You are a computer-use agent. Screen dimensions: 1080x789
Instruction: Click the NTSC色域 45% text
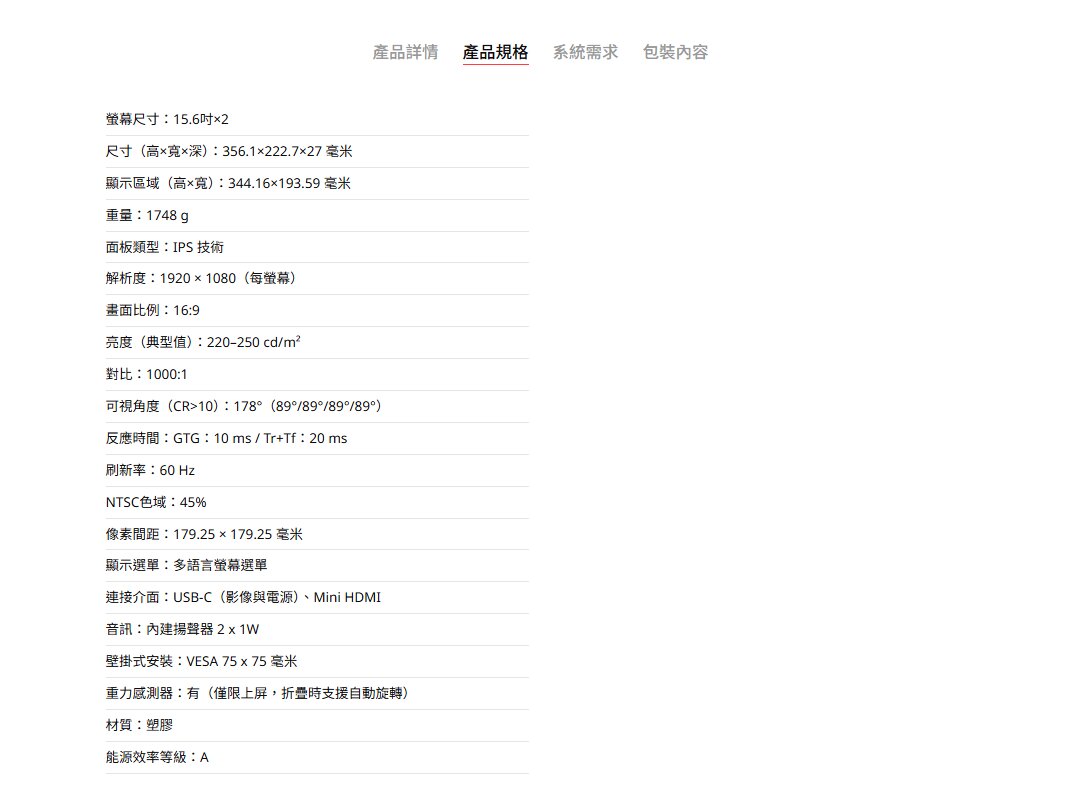click(156, 503)
